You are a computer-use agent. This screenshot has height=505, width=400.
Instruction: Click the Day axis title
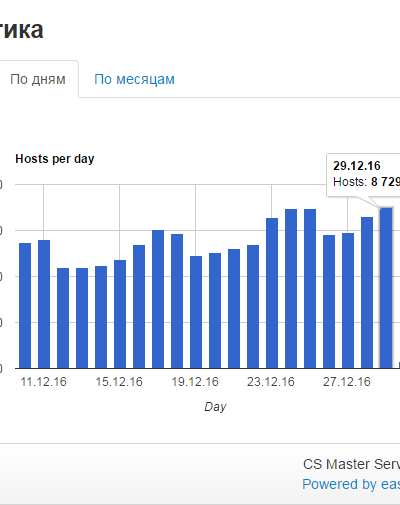(215, 407)
